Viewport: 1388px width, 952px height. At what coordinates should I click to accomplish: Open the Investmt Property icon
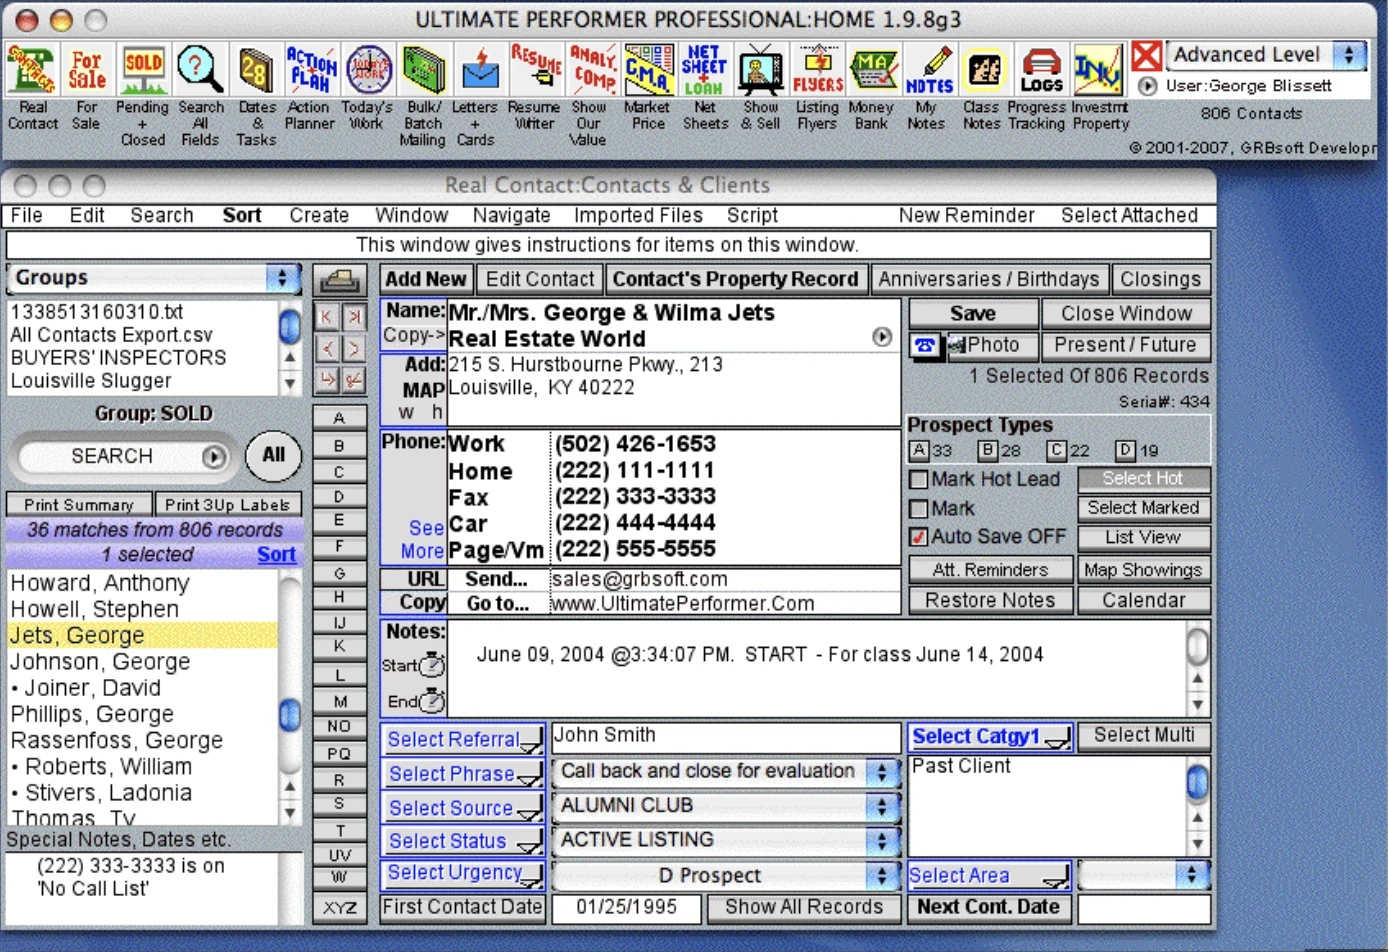1098,70
